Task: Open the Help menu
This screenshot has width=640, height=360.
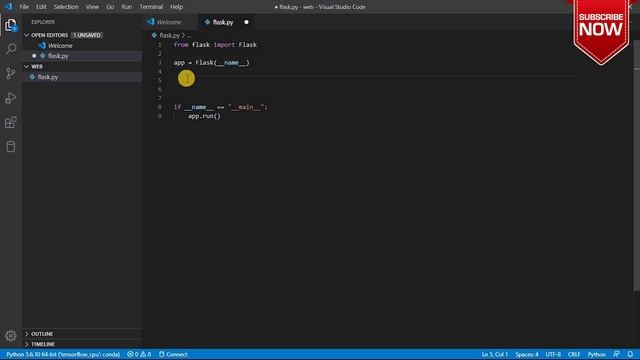Action: pyautogui.click(x=176, y=7)
